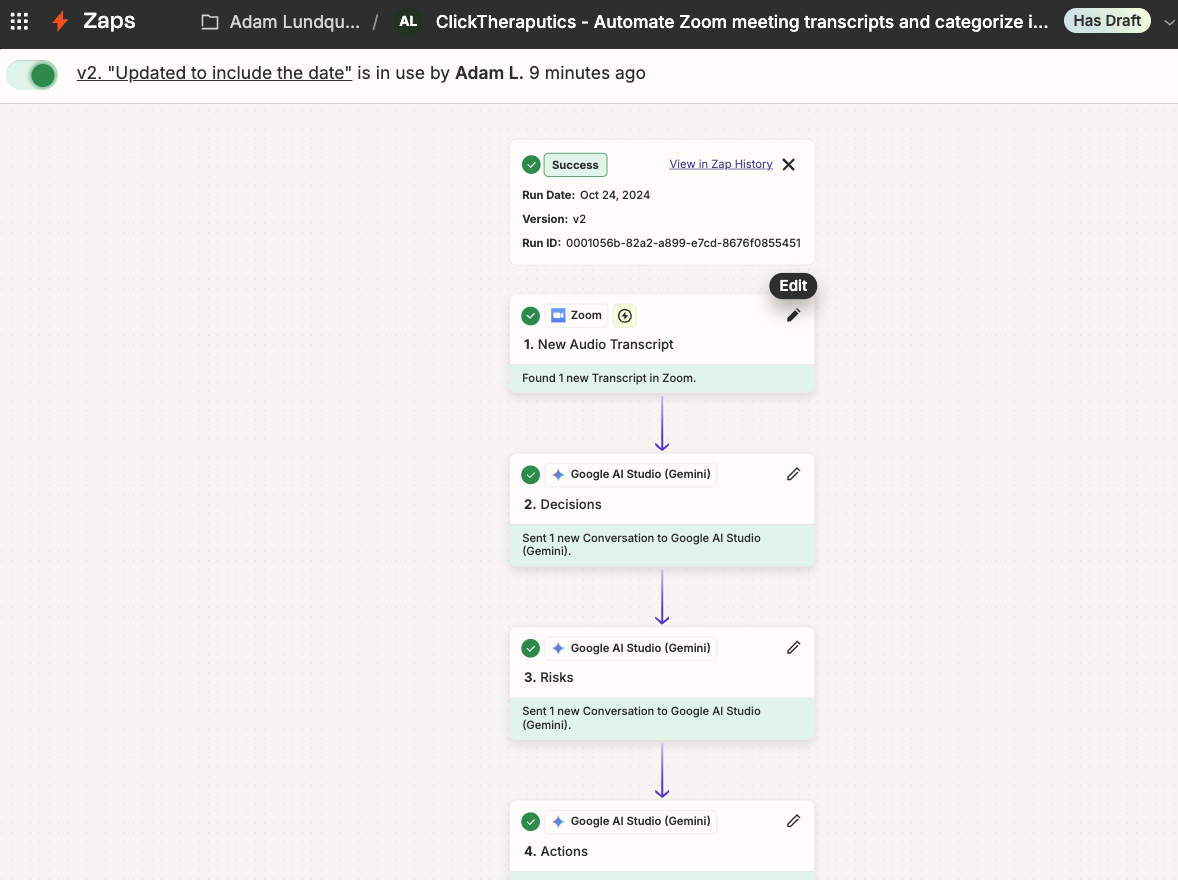Turn off the Zap on/off switch
Image resolution: width=1178 pixels, height=880 pixels.
point(33,74)
